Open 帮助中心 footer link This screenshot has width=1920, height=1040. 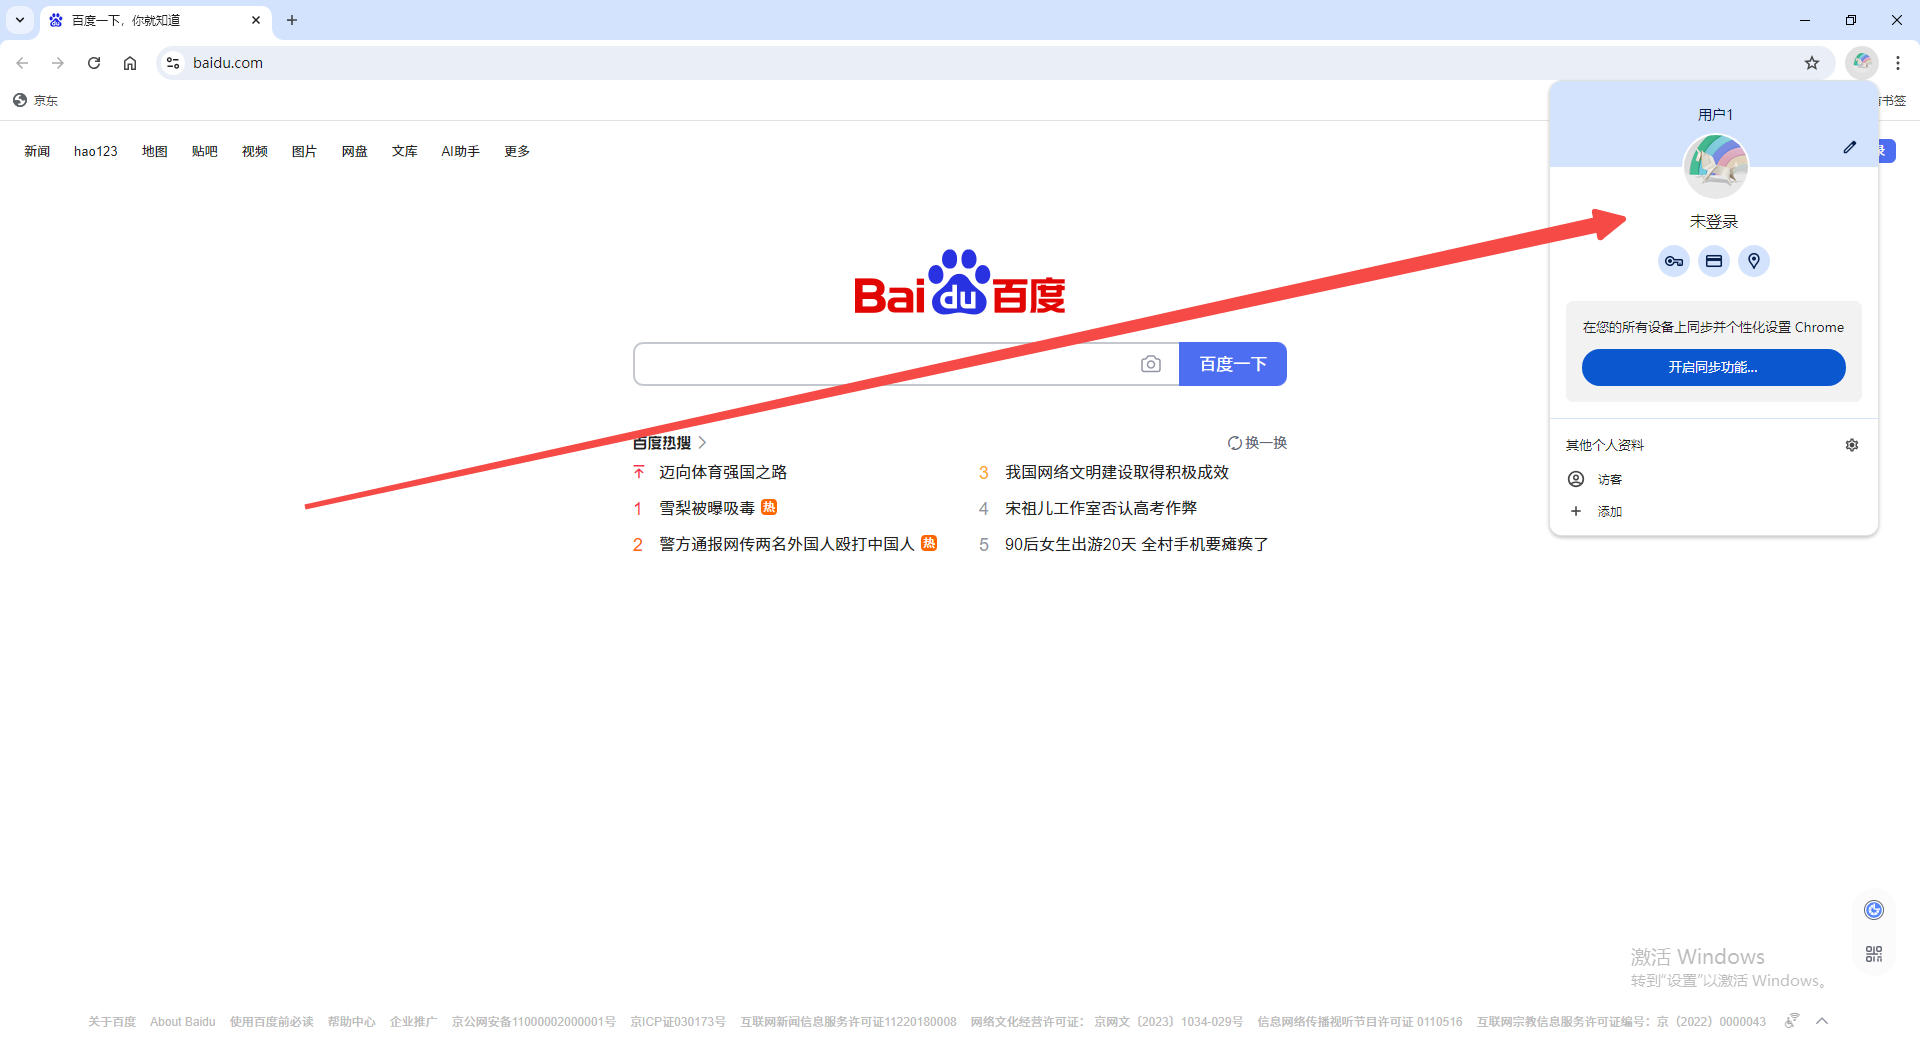352,1021
